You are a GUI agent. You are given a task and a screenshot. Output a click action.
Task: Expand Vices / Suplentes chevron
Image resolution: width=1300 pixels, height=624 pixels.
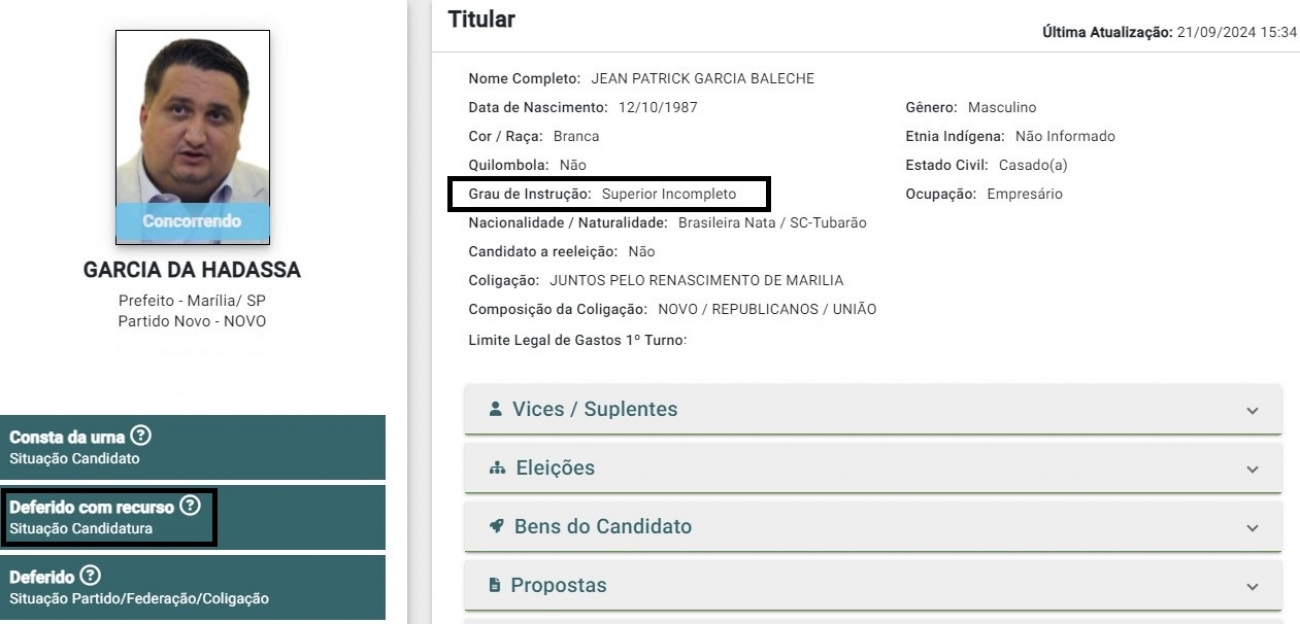(1253, 410)
